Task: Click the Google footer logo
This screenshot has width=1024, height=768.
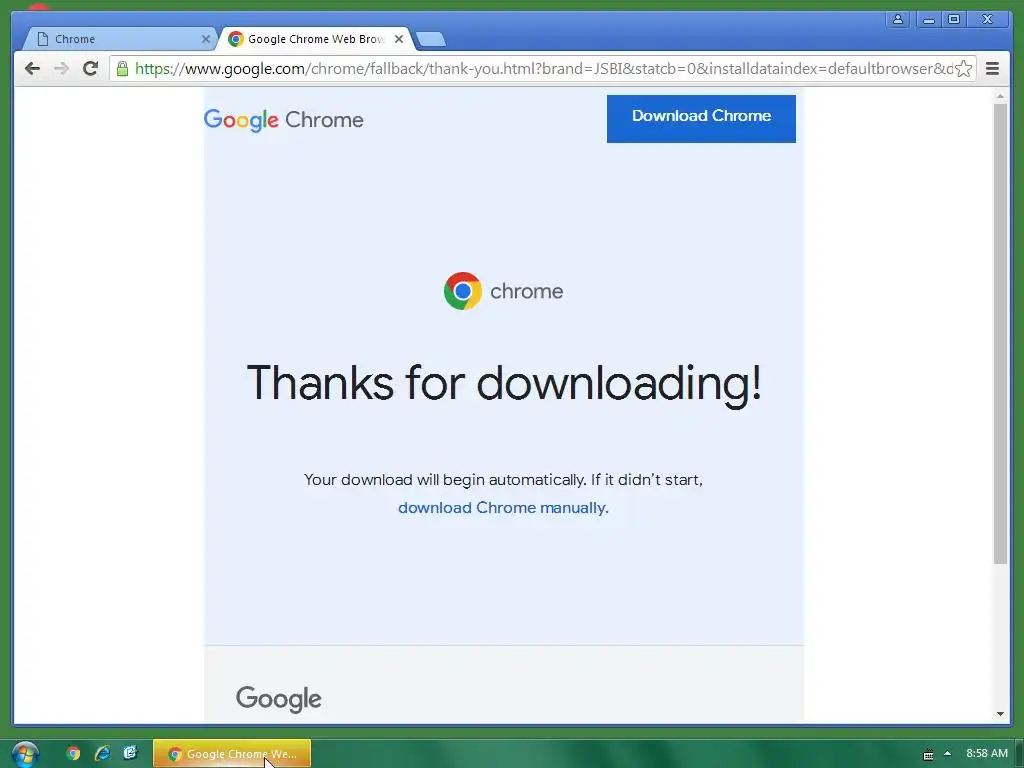Action: (279, 699)
